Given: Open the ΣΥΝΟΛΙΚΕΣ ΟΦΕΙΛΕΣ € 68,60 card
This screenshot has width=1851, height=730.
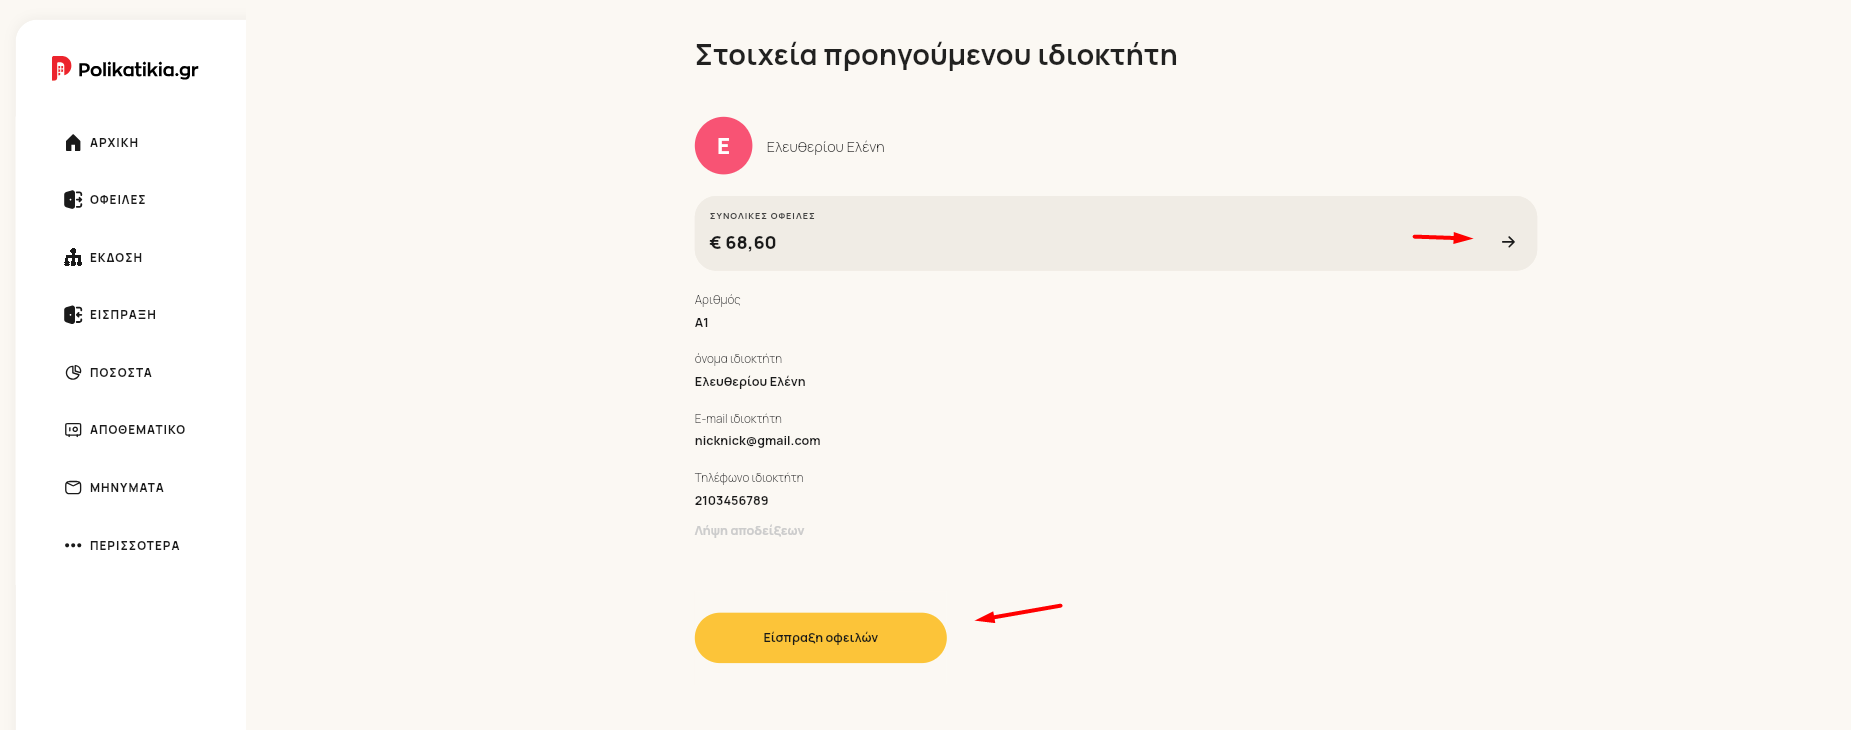Looking at the screenshot, I should coord(1115,233).
